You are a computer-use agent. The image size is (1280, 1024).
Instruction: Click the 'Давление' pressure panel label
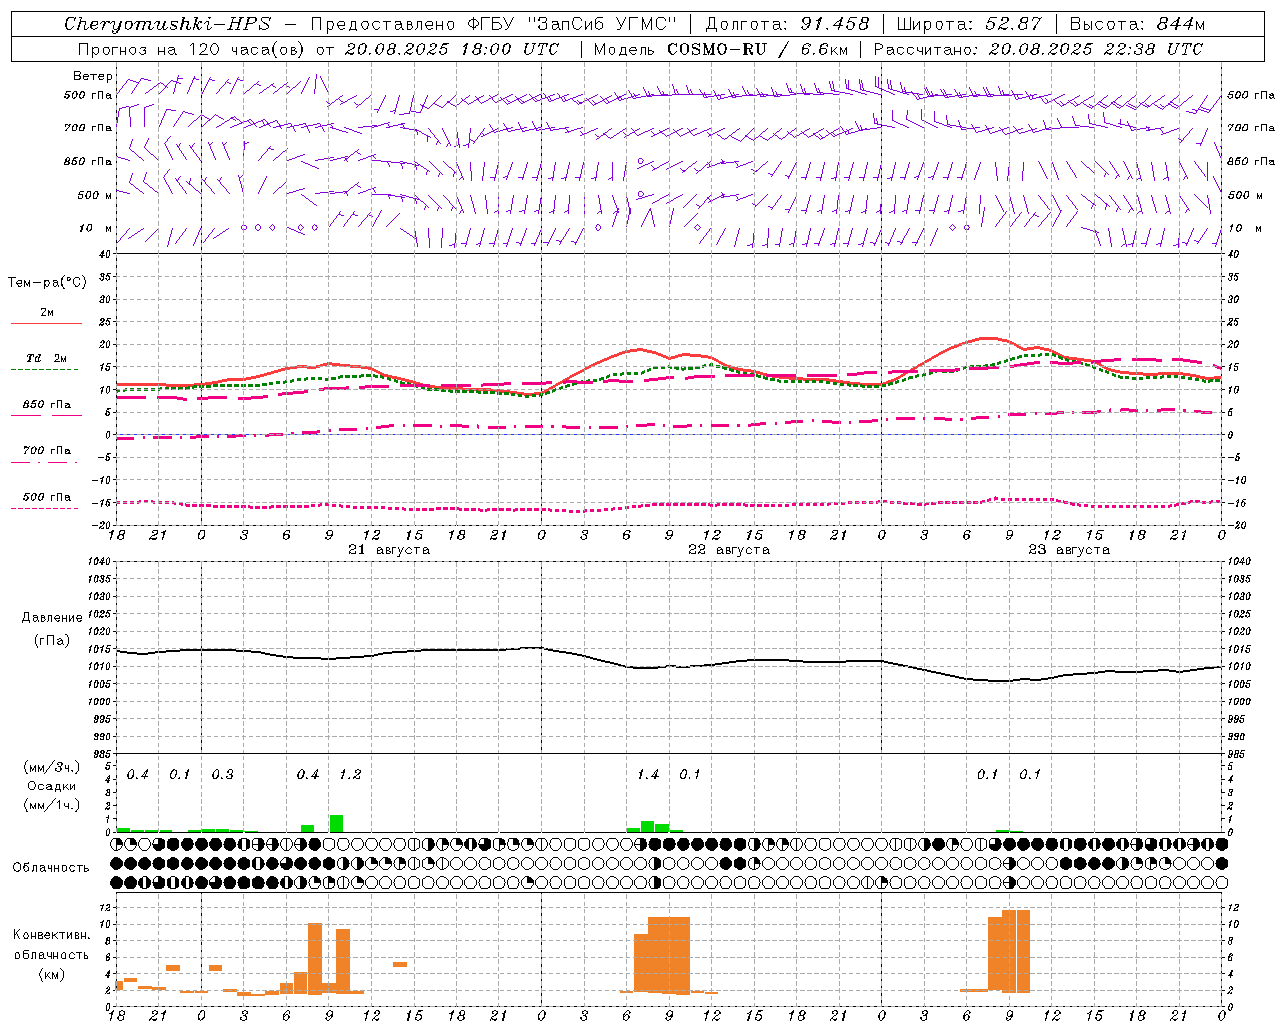tap(52, 618)
